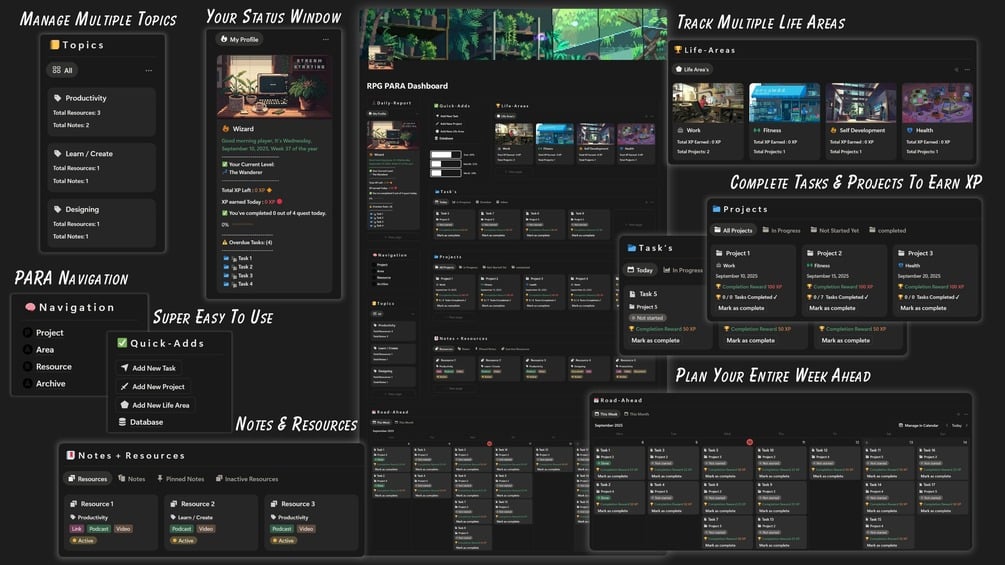
Task: Click the stacked pages icon on Resource 1
Action: pyautogui.click(x=74, y=504)
